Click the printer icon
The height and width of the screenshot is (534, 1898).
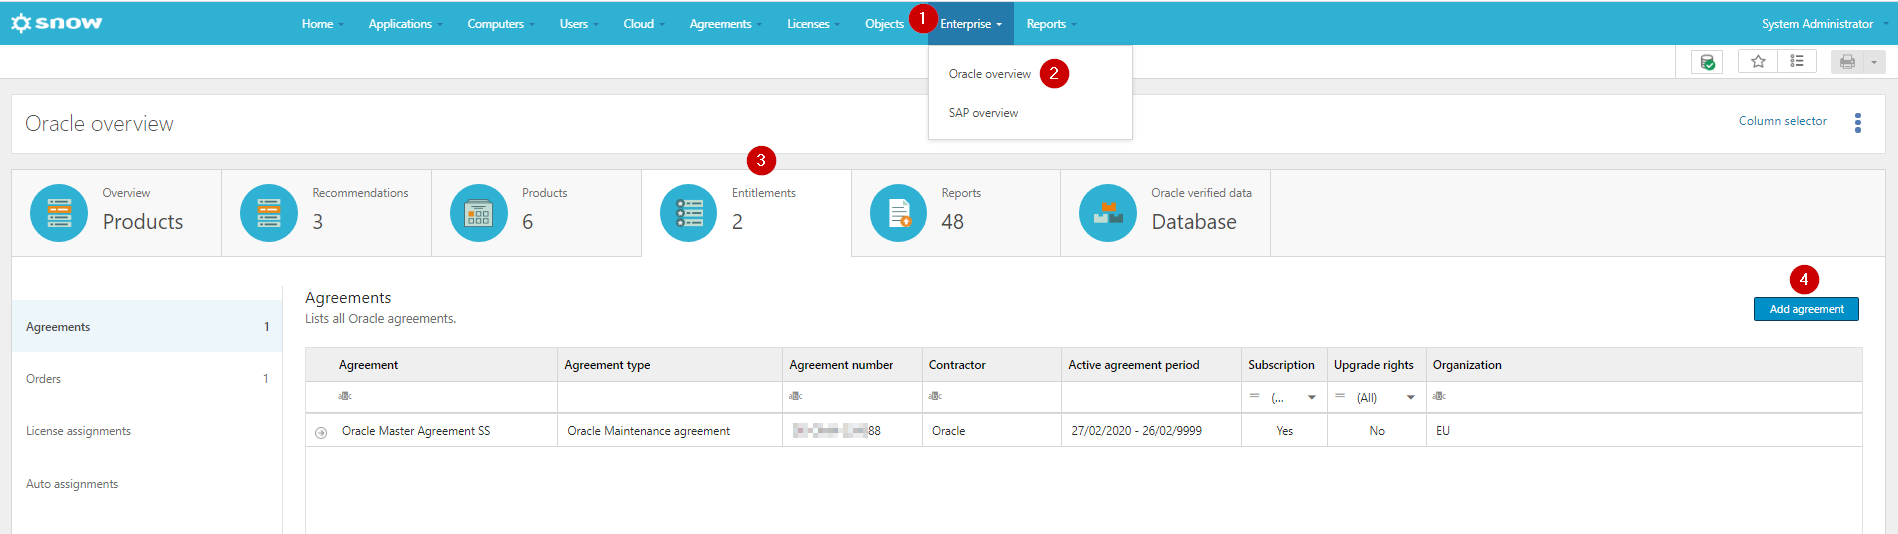tap(1847, 62)
